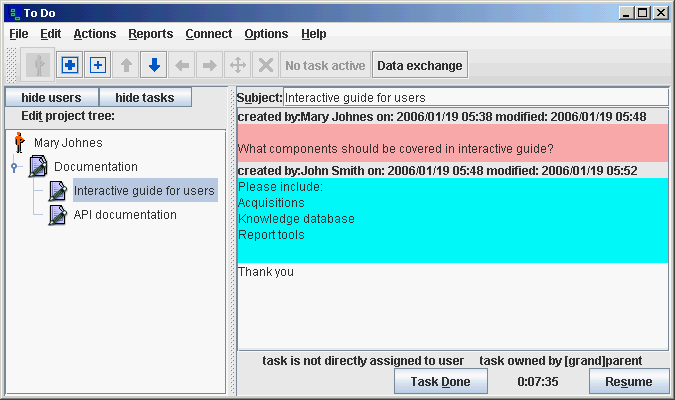Click the add subtask icon with thin plus
The image size is (675, 400).
coord(97,66)
